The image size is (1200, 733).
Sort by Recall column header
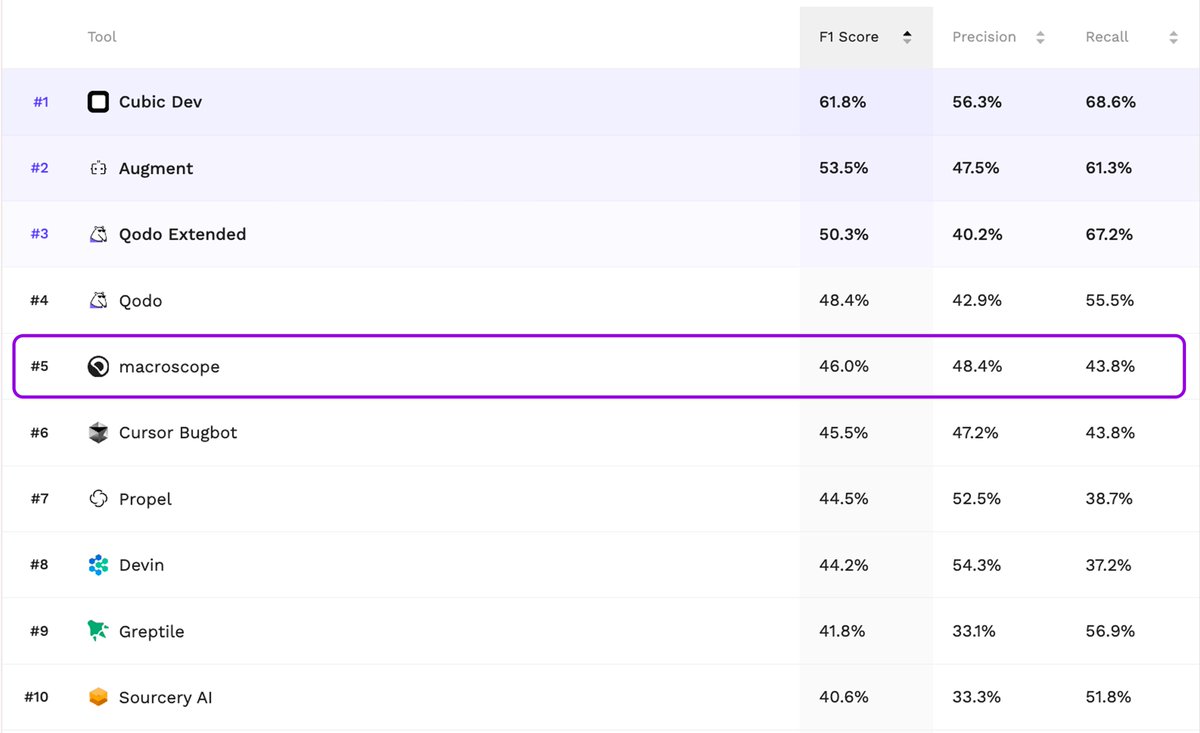point(1132,37)
